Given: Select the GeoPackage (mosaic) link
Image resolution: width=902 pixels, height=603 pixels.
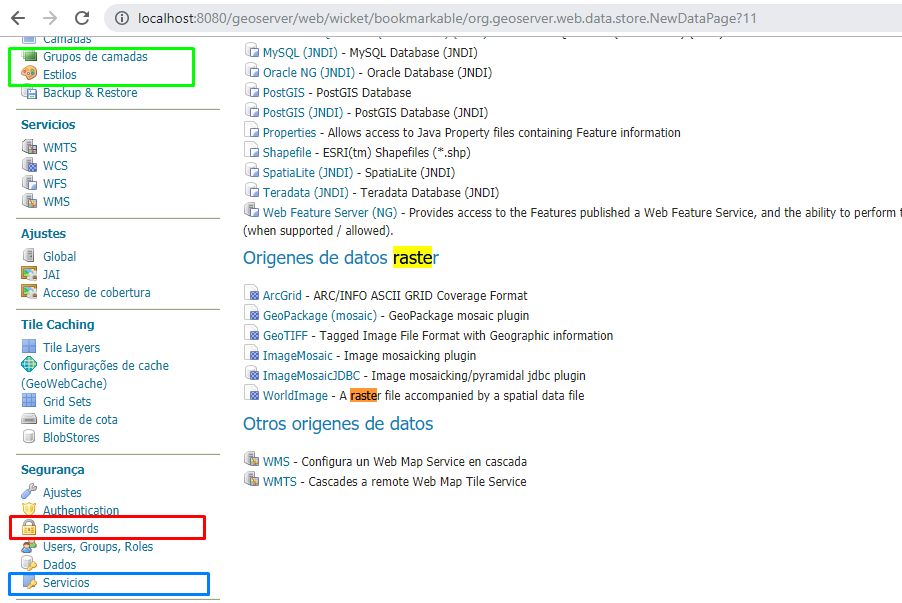Looking at the screenshot, I should [320, 316].
